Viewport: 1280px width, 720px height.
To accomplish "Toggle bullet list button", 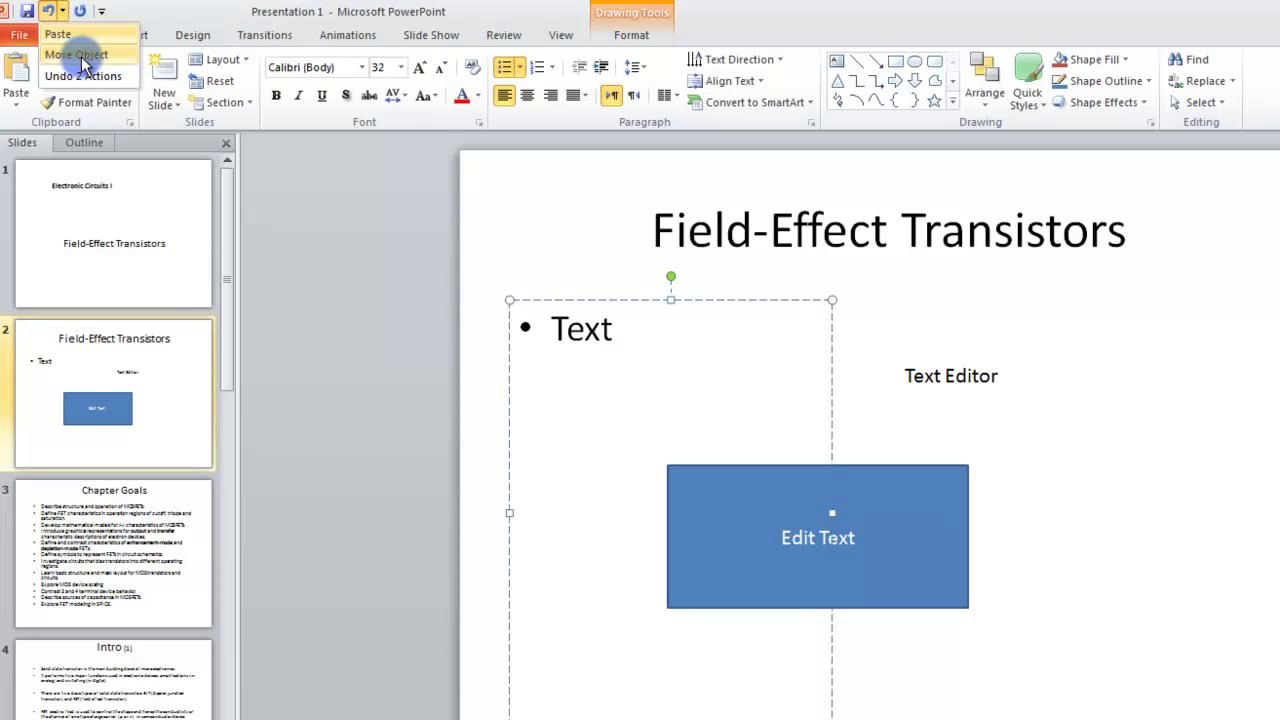I will (504, 67).
